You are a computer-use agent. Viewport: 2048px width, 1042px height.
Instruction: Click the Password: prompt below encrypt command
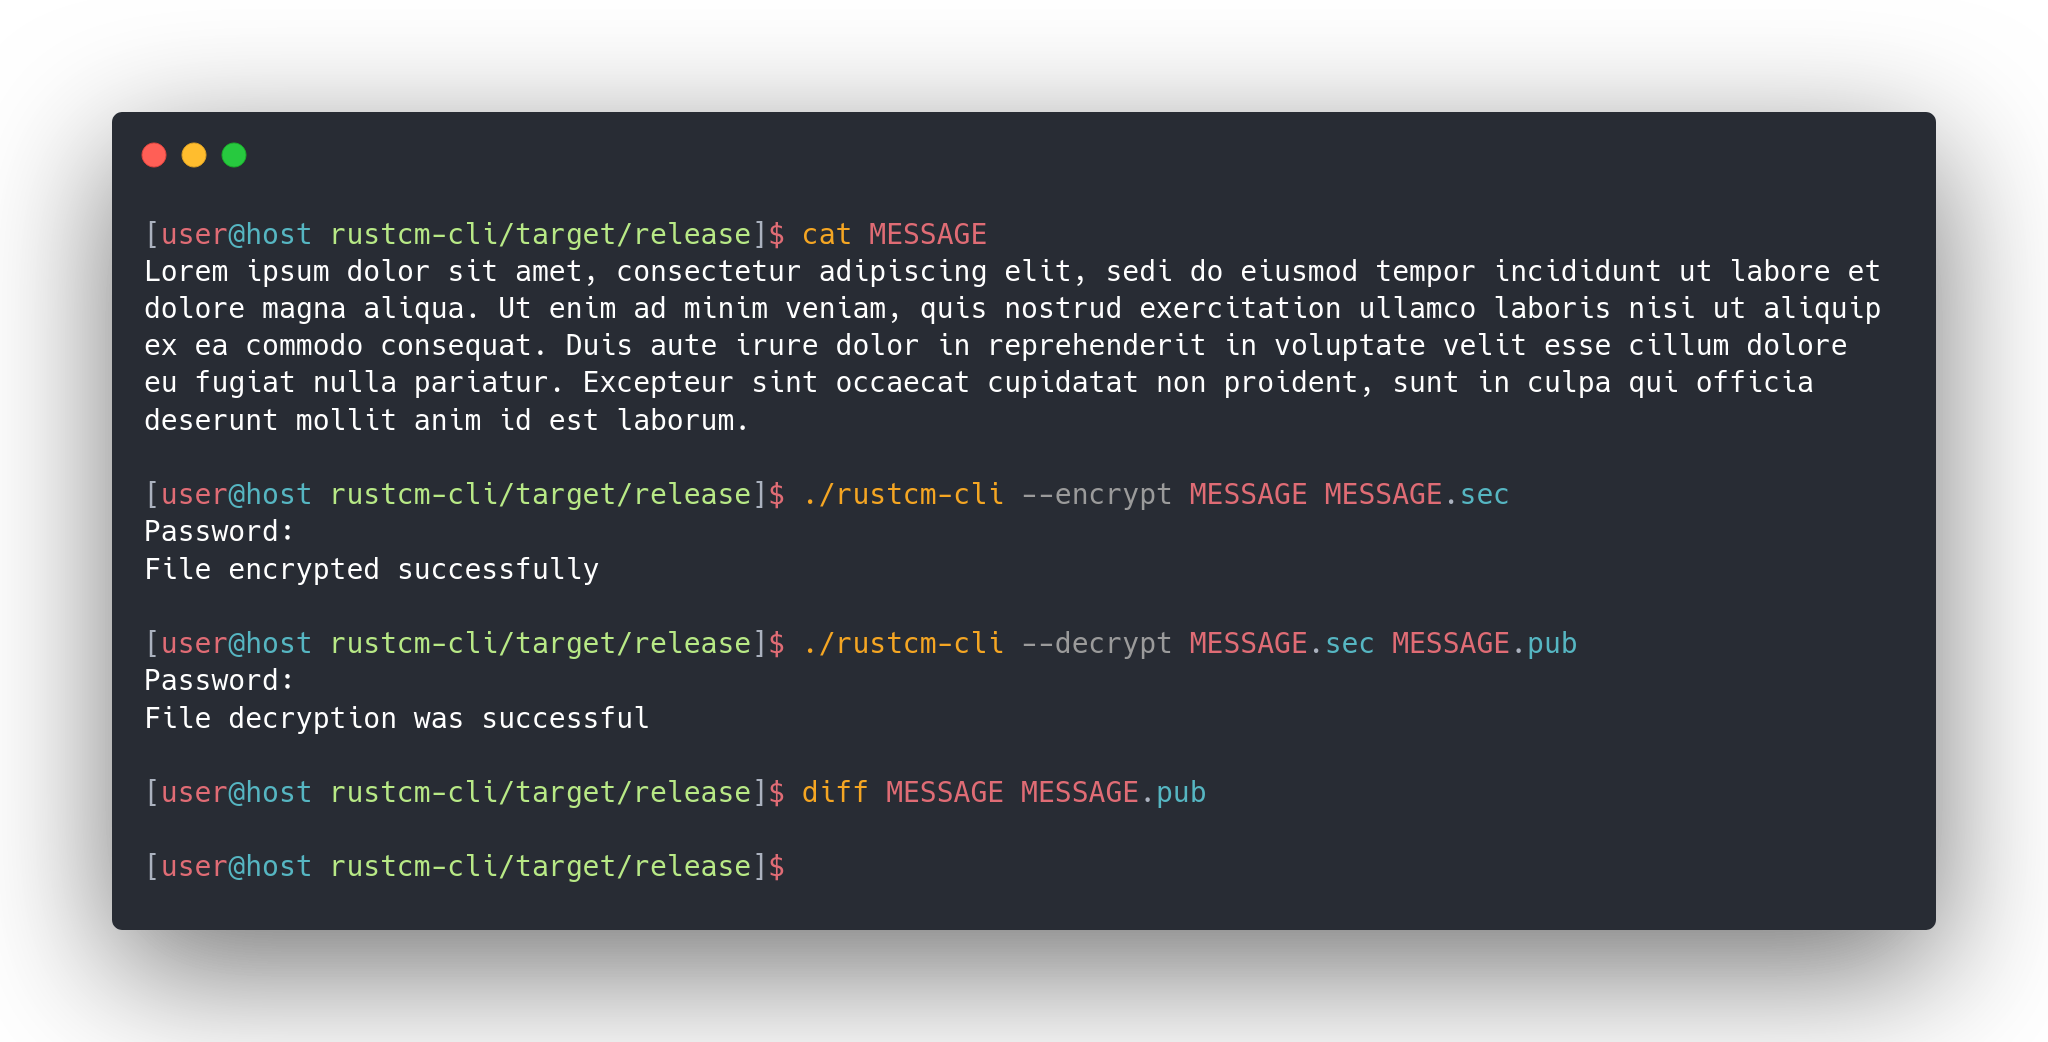pyautogui.click(x=219, y=531)
